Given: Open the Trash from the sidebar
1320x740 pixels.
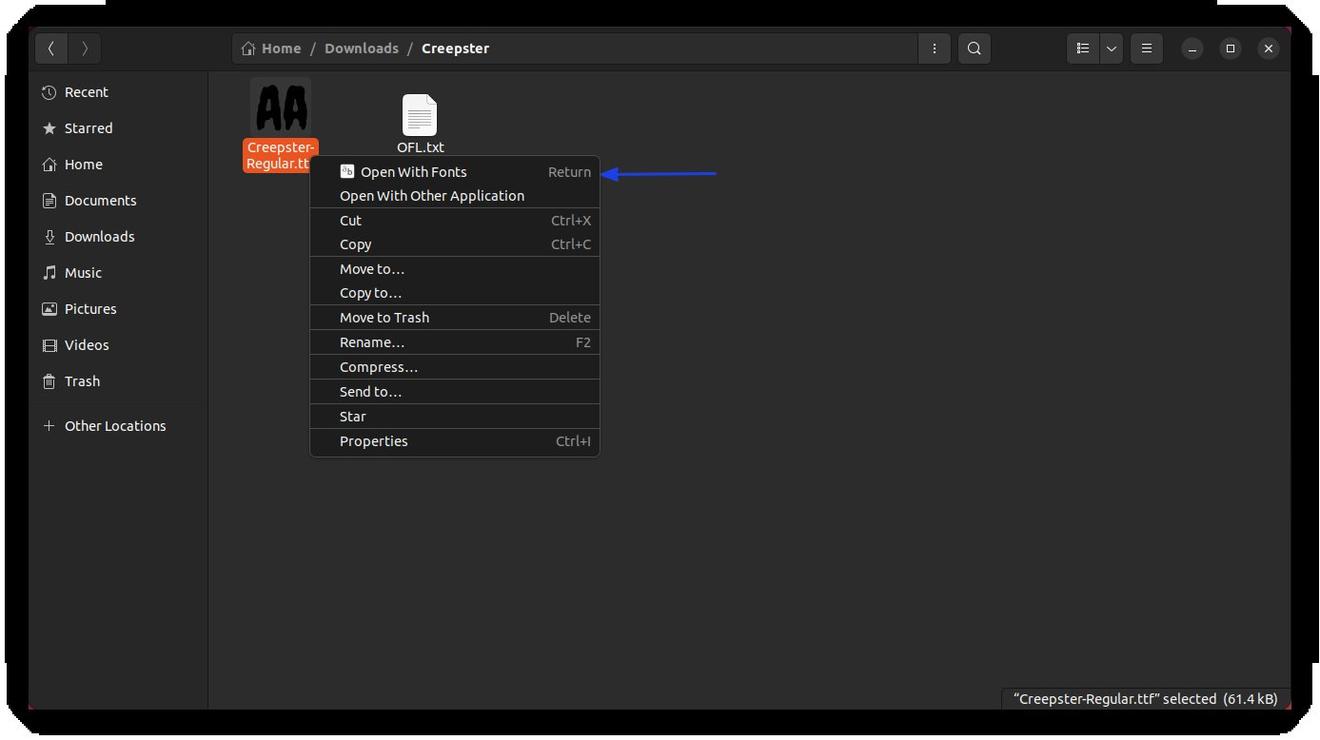Looking at the screenshot, I should point(81,381).
